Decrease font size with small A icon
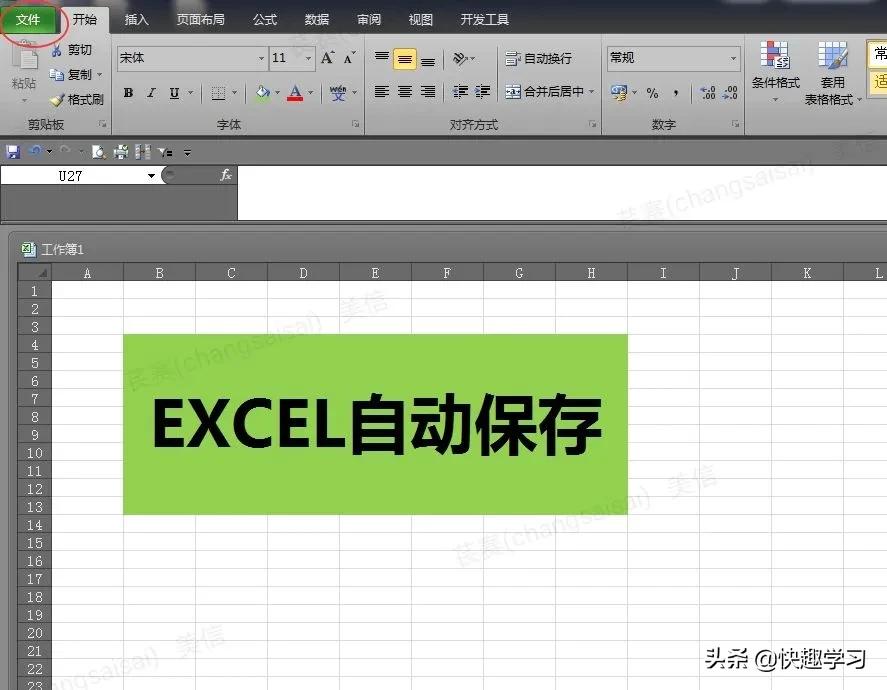The image size is (887, 690). 350,58
